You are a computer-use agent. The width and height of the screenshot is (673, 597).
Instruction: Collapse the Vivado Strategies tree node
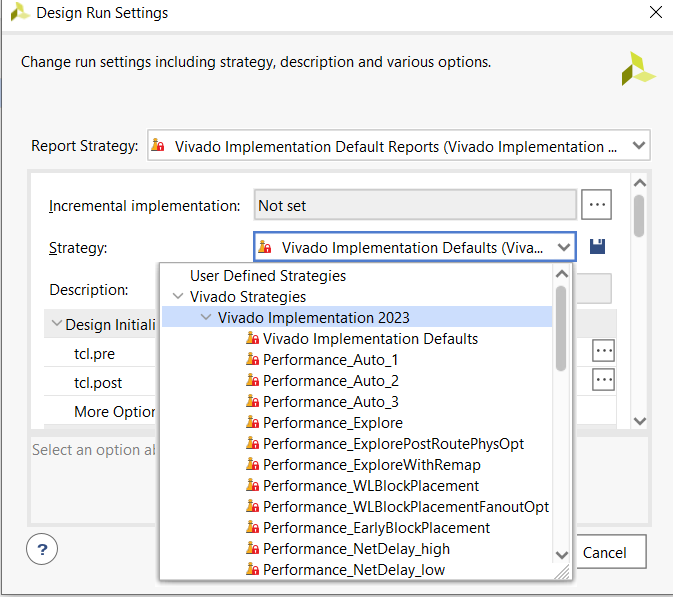[178, 297]
